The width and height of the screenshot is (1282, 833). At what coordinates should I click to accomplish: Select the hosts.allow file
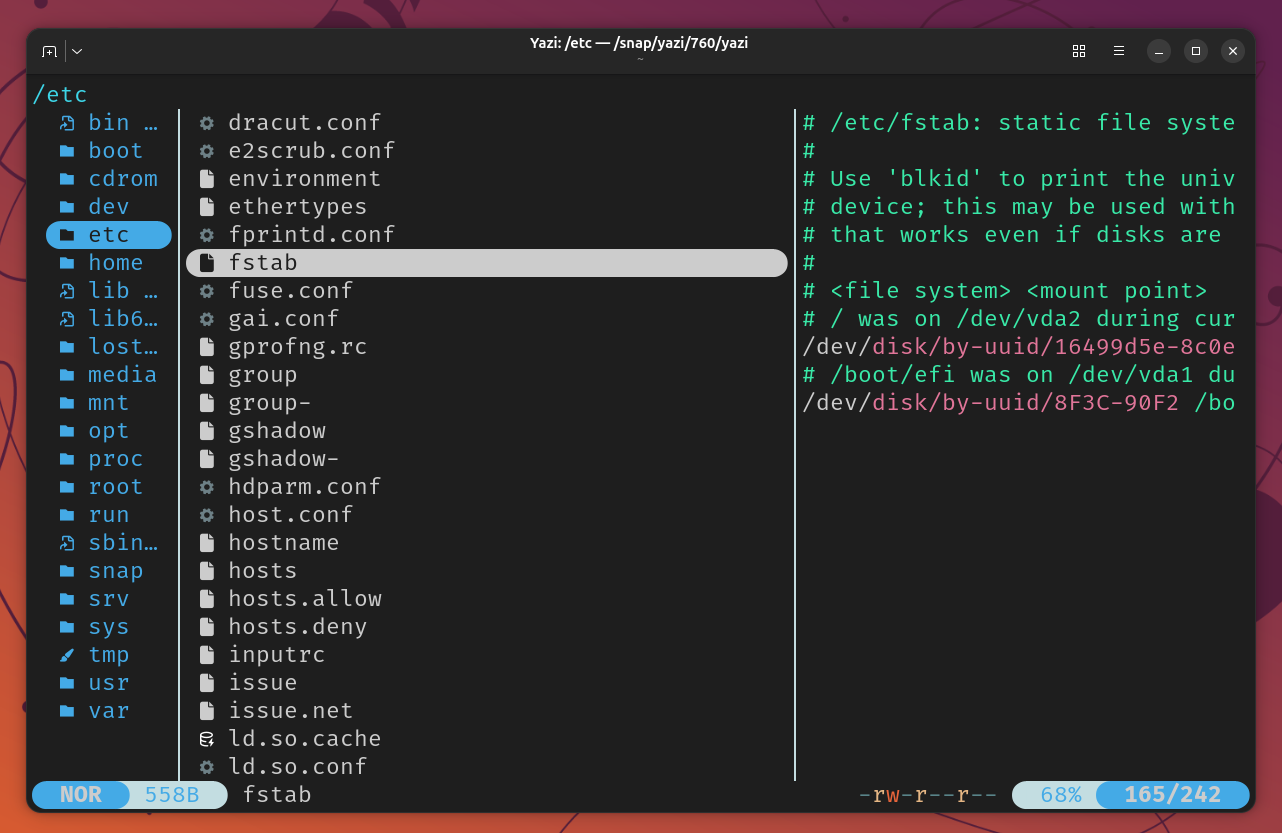[305, 599]
